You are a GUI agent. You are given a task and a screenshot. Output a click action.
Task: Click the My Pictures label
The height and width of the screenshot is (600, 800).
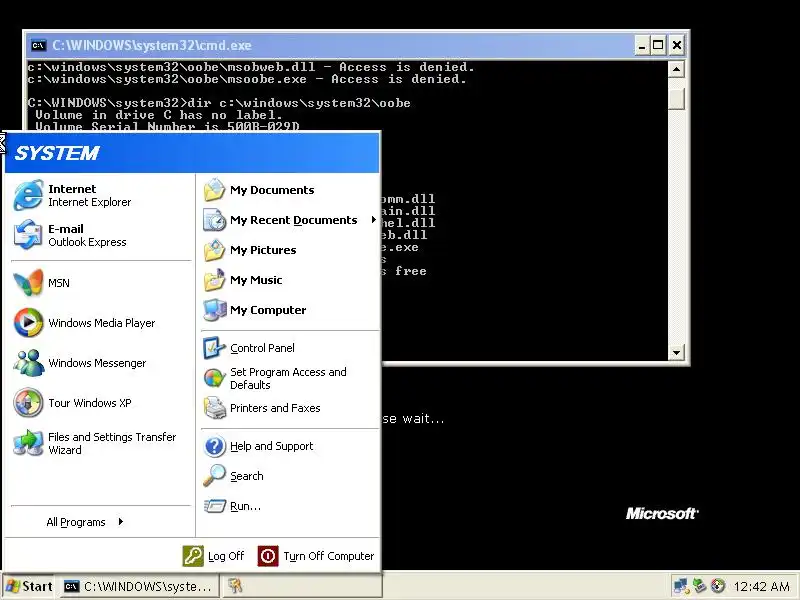(263, 250)
